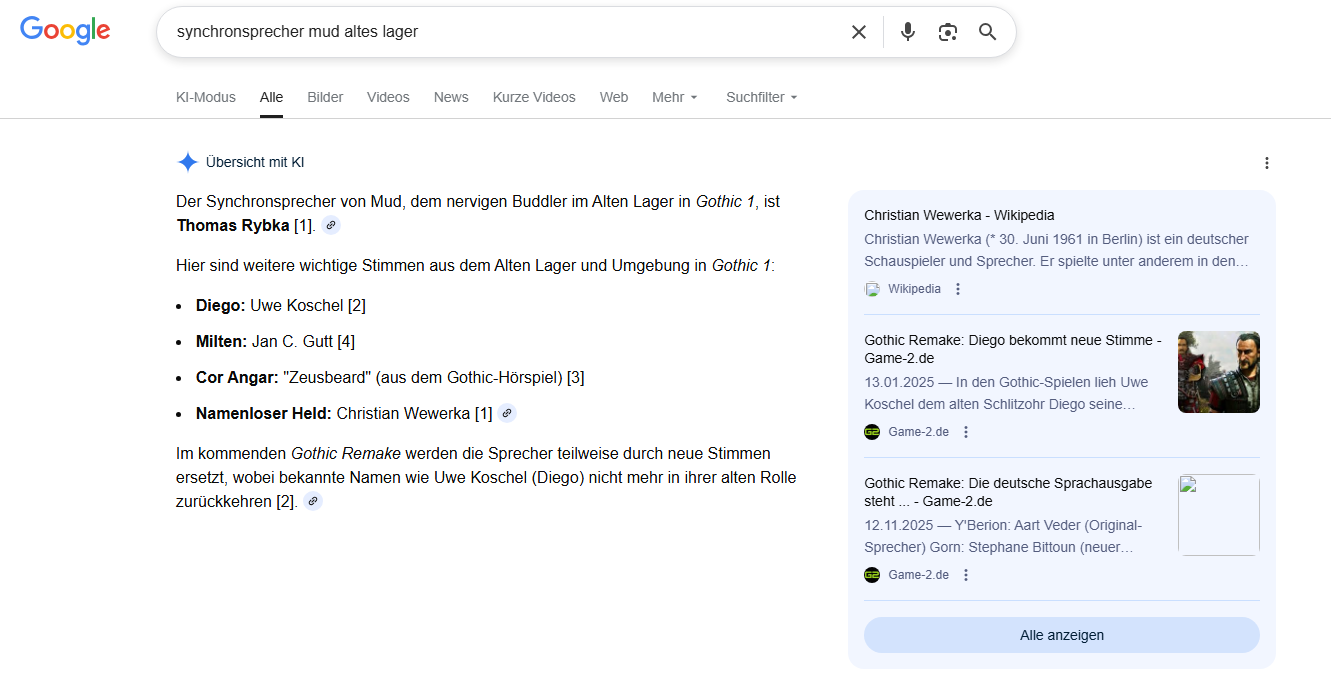Clear the search box with X icon
This screenshot has height=683, width=1331.
tap(859, 32)
